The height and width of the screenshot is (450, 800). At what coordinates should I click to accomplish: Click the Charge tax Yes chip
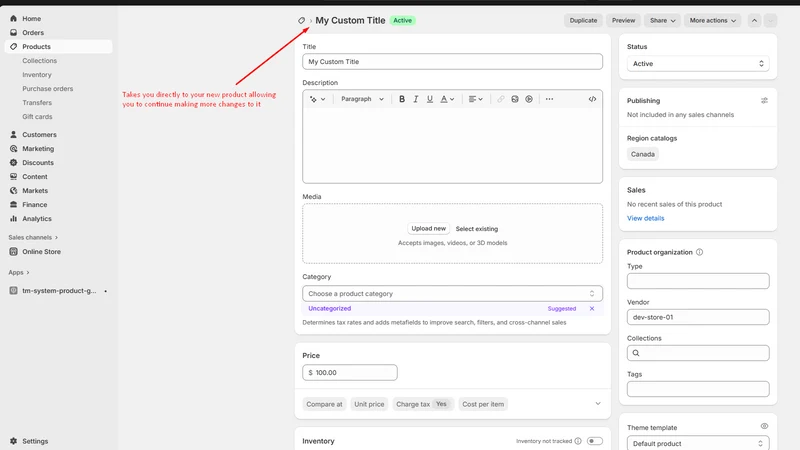coord(423,404)
